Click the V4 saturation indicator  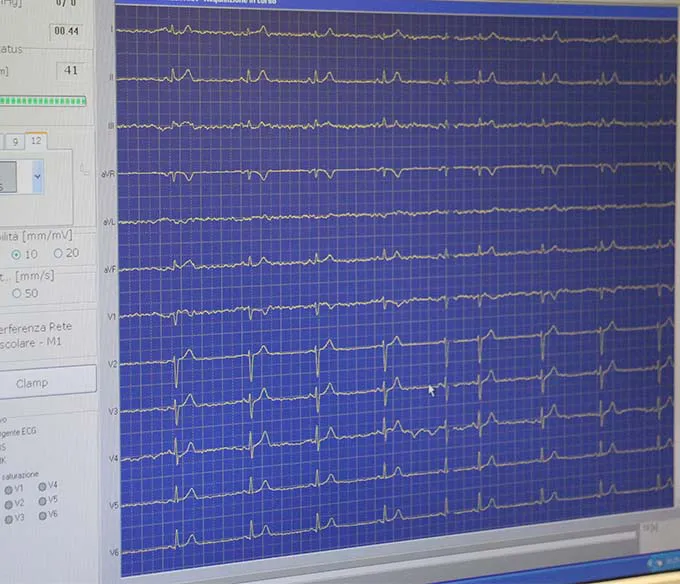click(x=42, y=486)
